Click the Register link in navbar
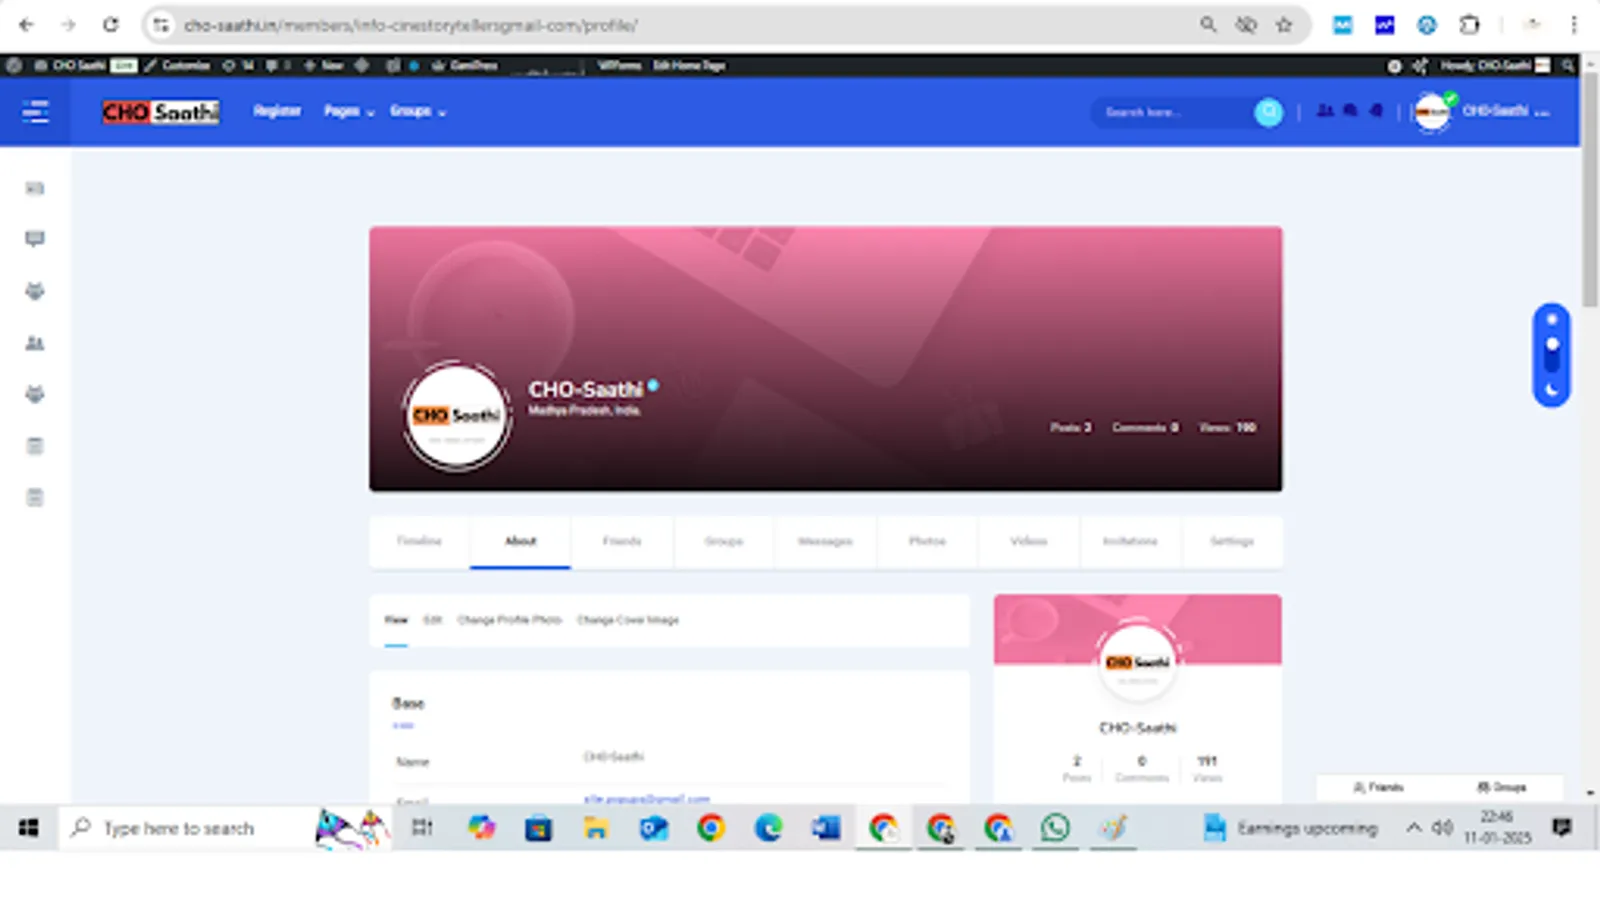Image resolution: width=1600 pixels, height=900 pixels. [276, 111]
